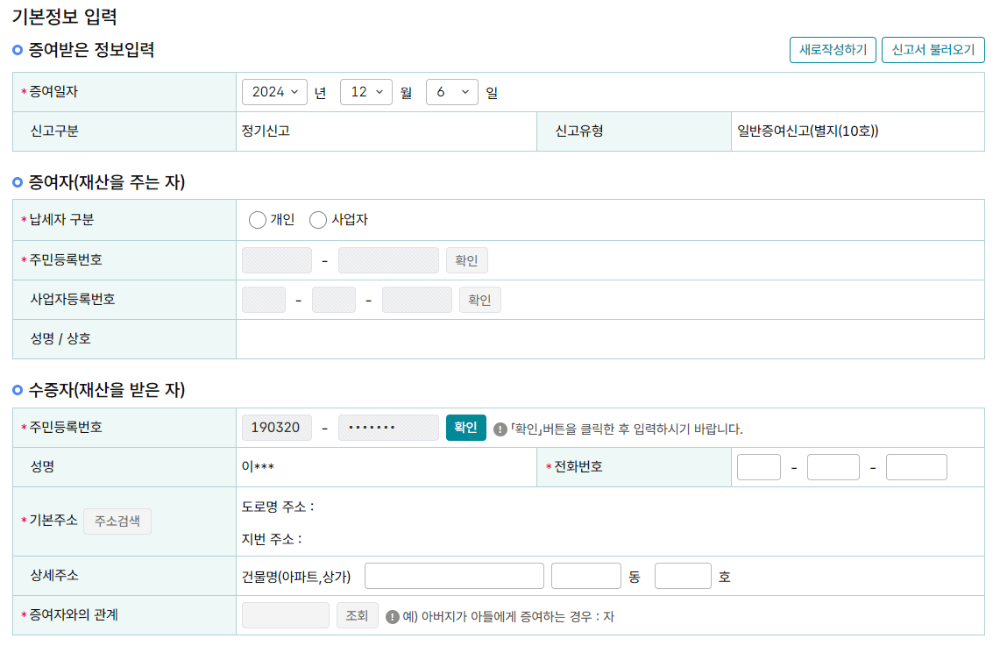Select the 사업자 radio button
The height and width of the screenshot is (651, 1000).
click(x=317, y=219)
